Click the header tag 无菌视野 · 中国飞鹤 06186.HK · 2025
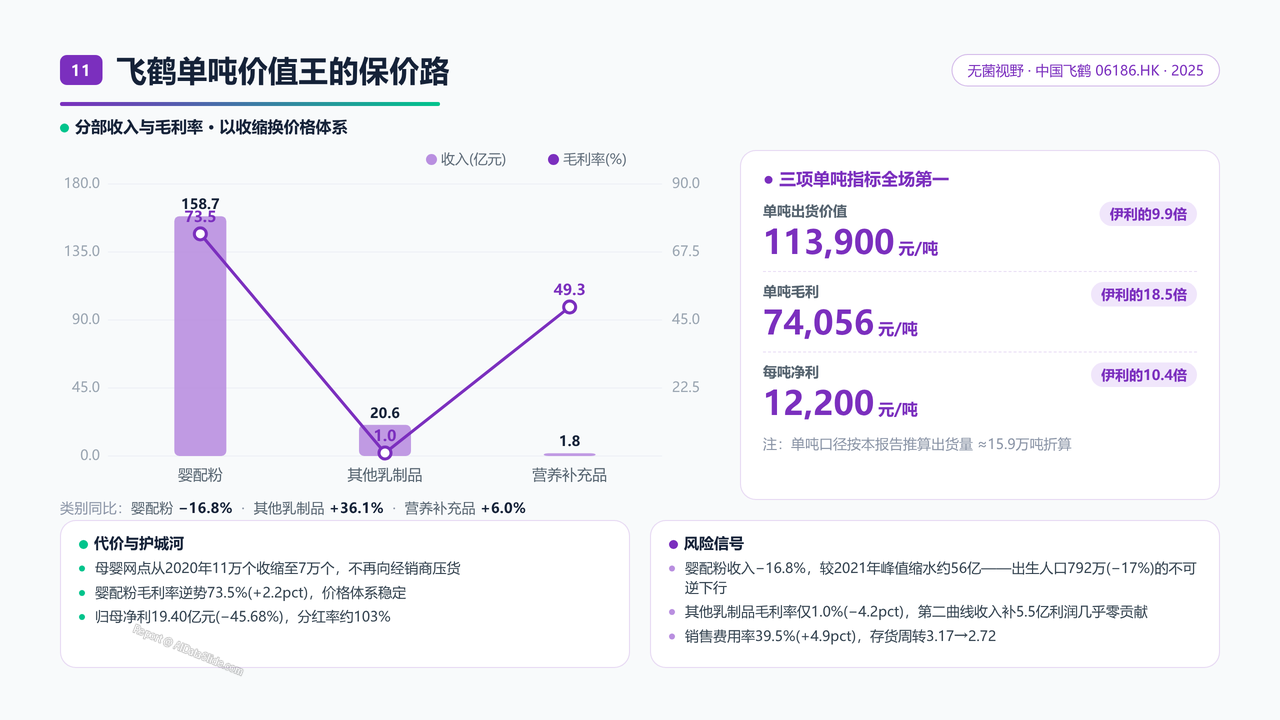Viewport: 1280px width, 720px height. point(1085,70)
